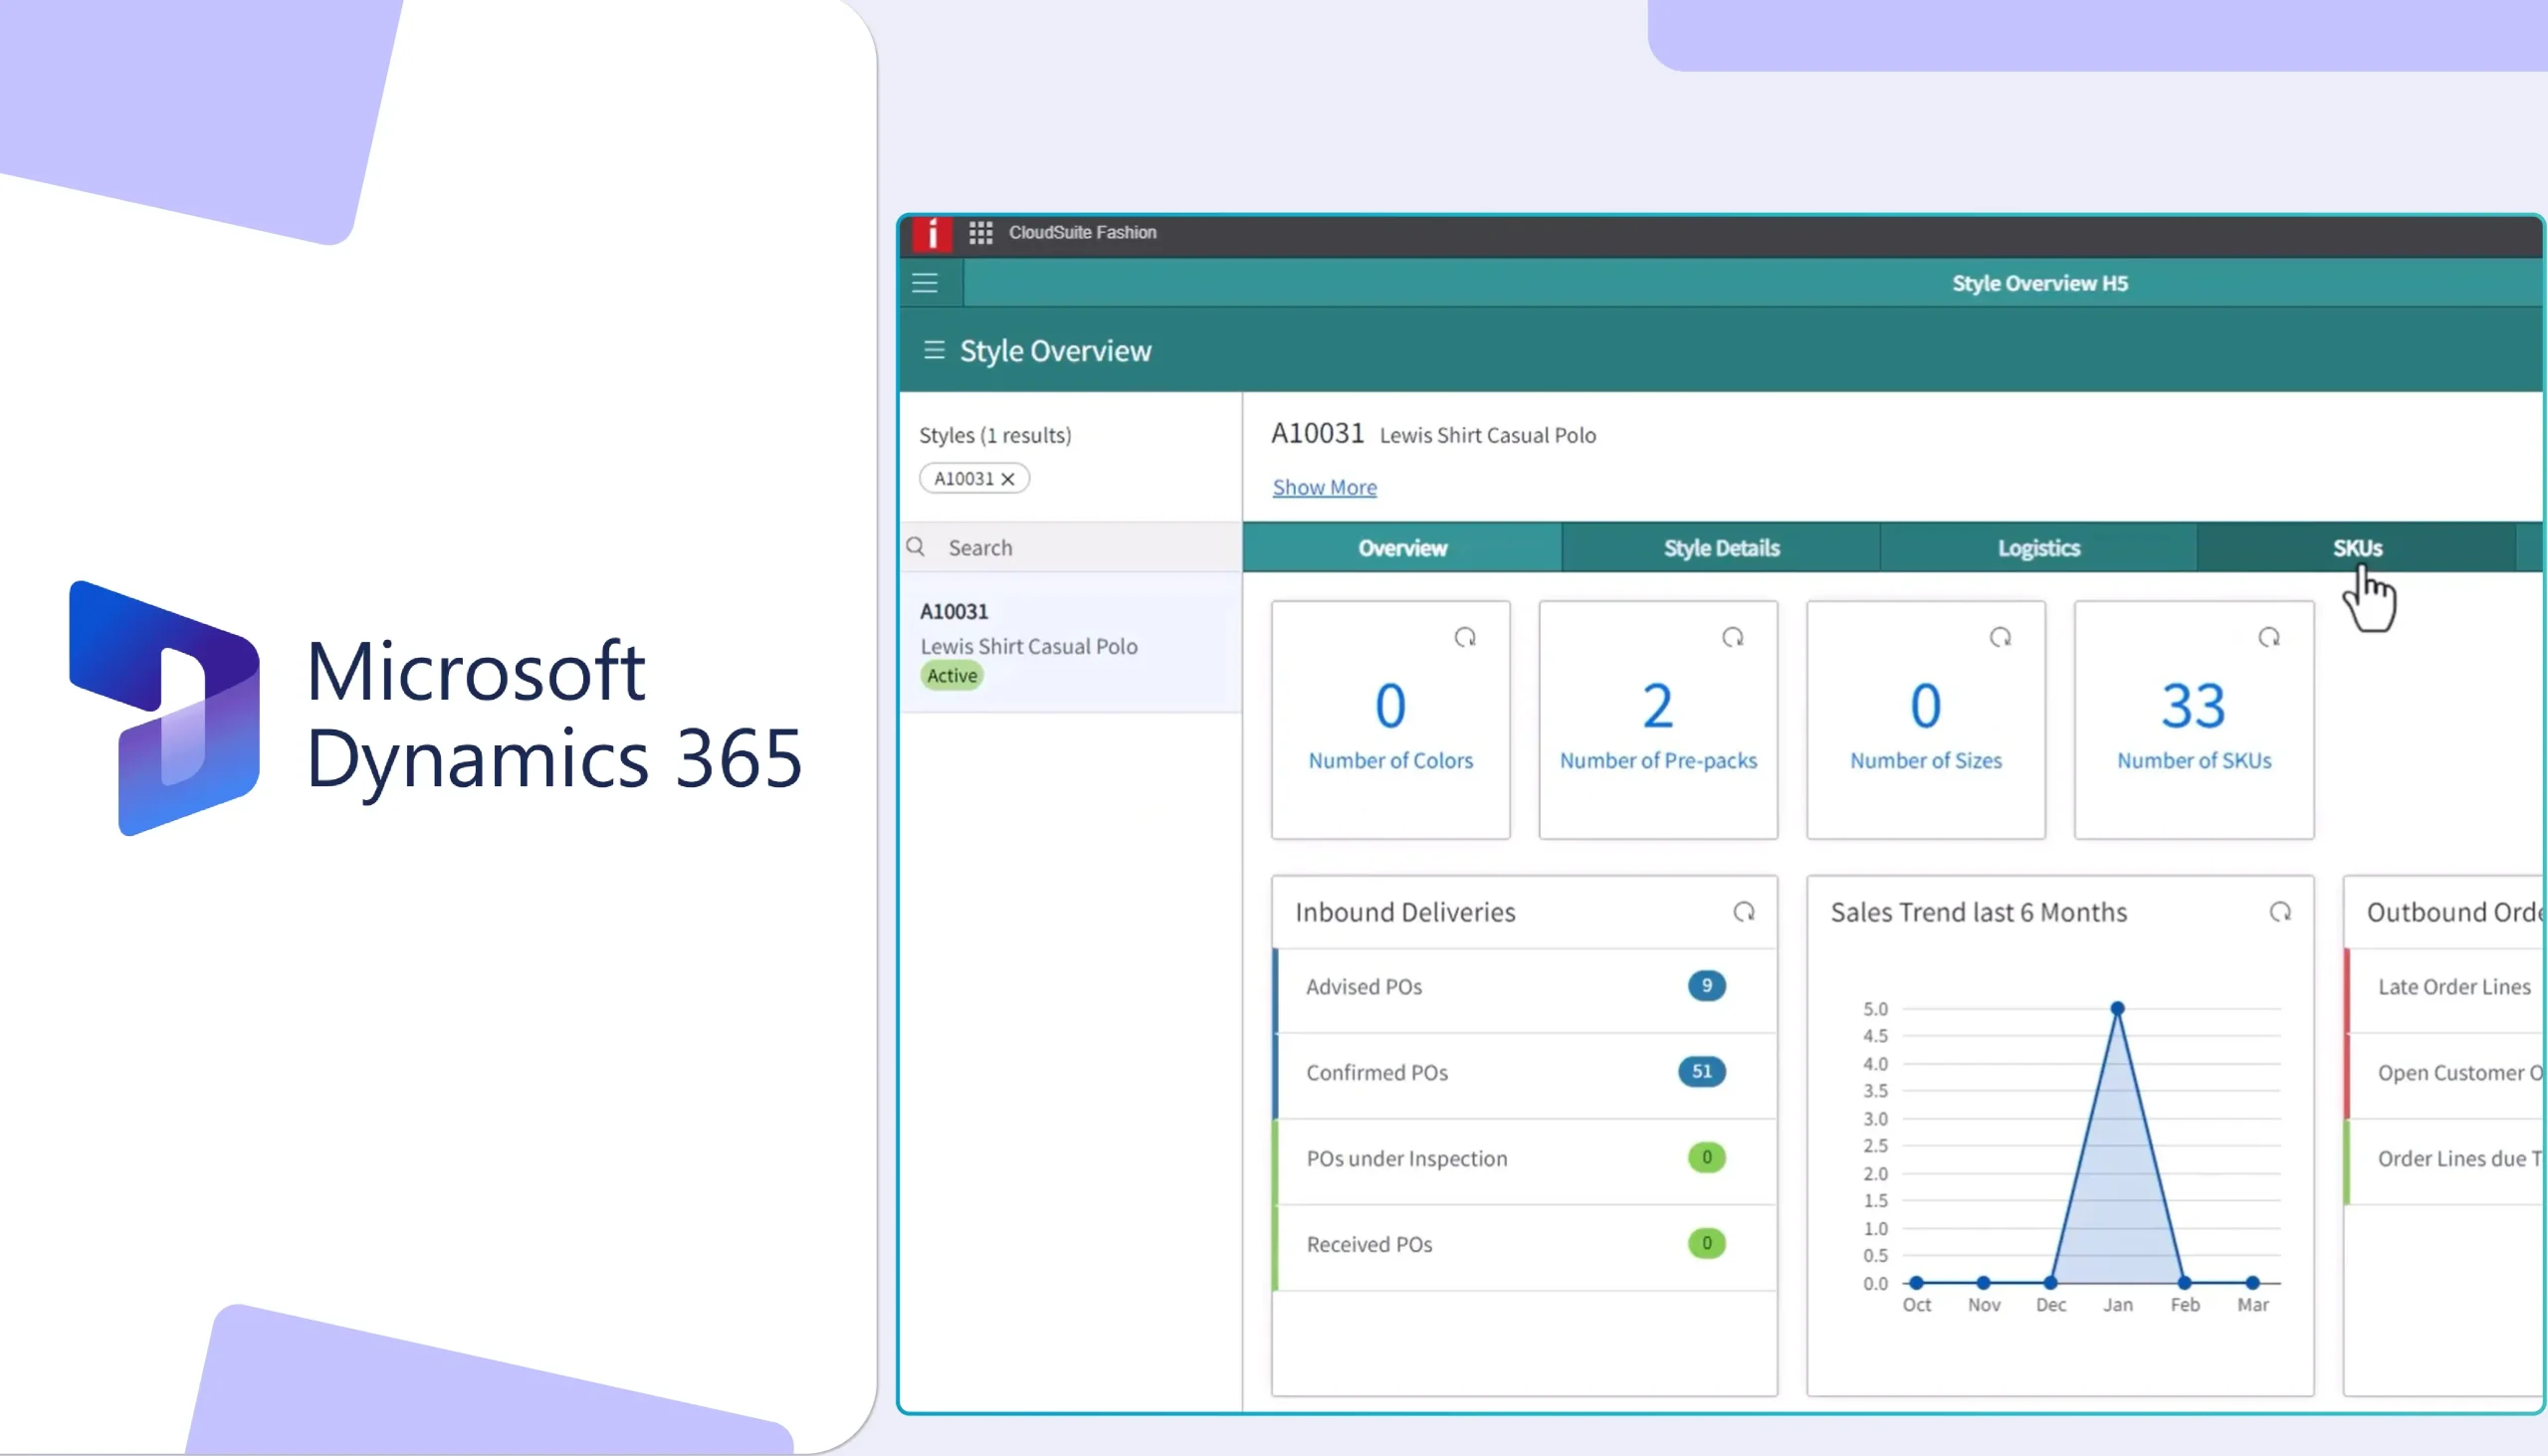Click the search magnifier icon

[916, 547]
